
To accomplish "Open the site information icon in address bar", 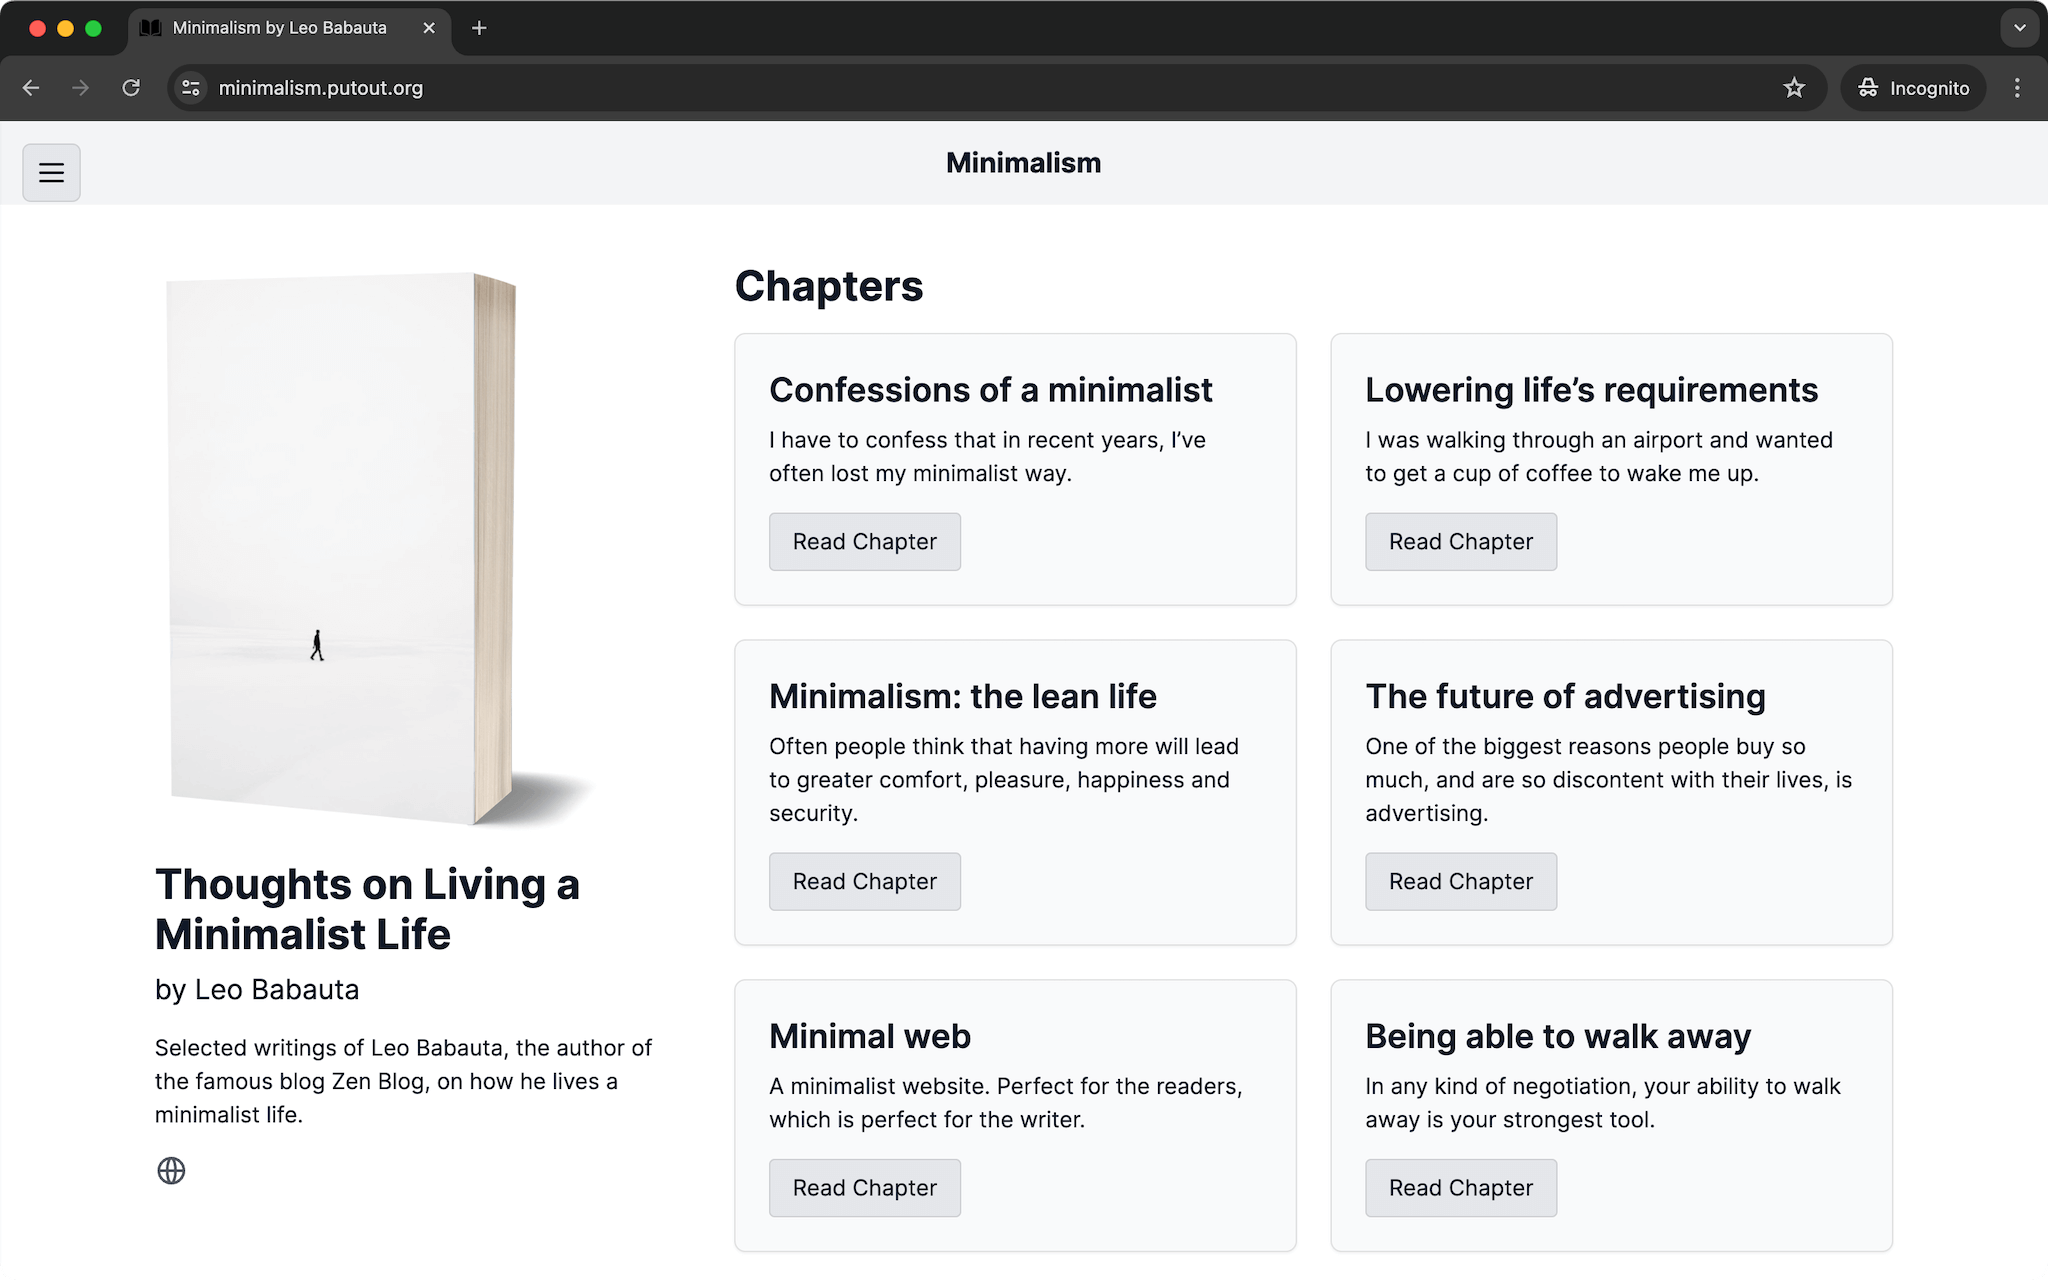I will point(191,88).
